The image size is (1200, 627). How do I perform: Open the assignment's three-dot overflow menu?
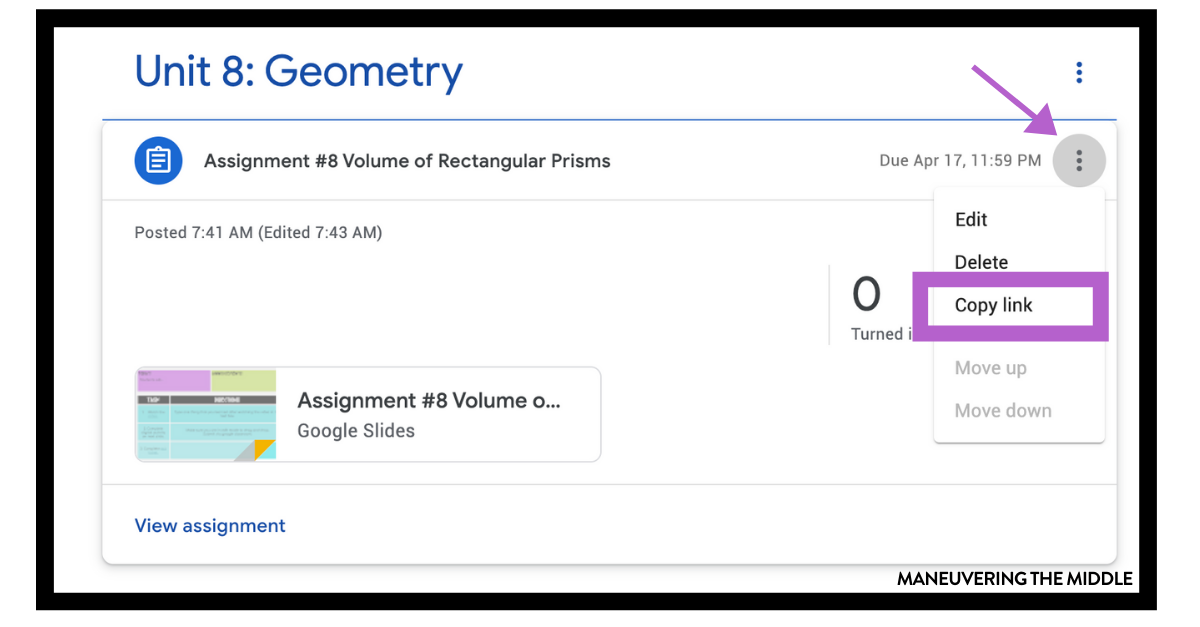(1078, 160)
